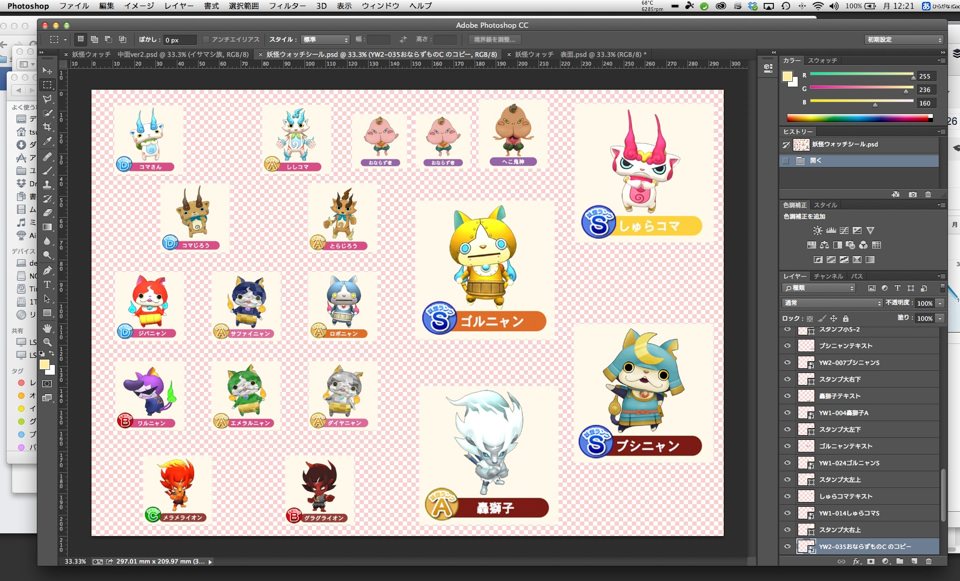
Task: Open the Wi-Fi status menu
Action: point(819,6)
